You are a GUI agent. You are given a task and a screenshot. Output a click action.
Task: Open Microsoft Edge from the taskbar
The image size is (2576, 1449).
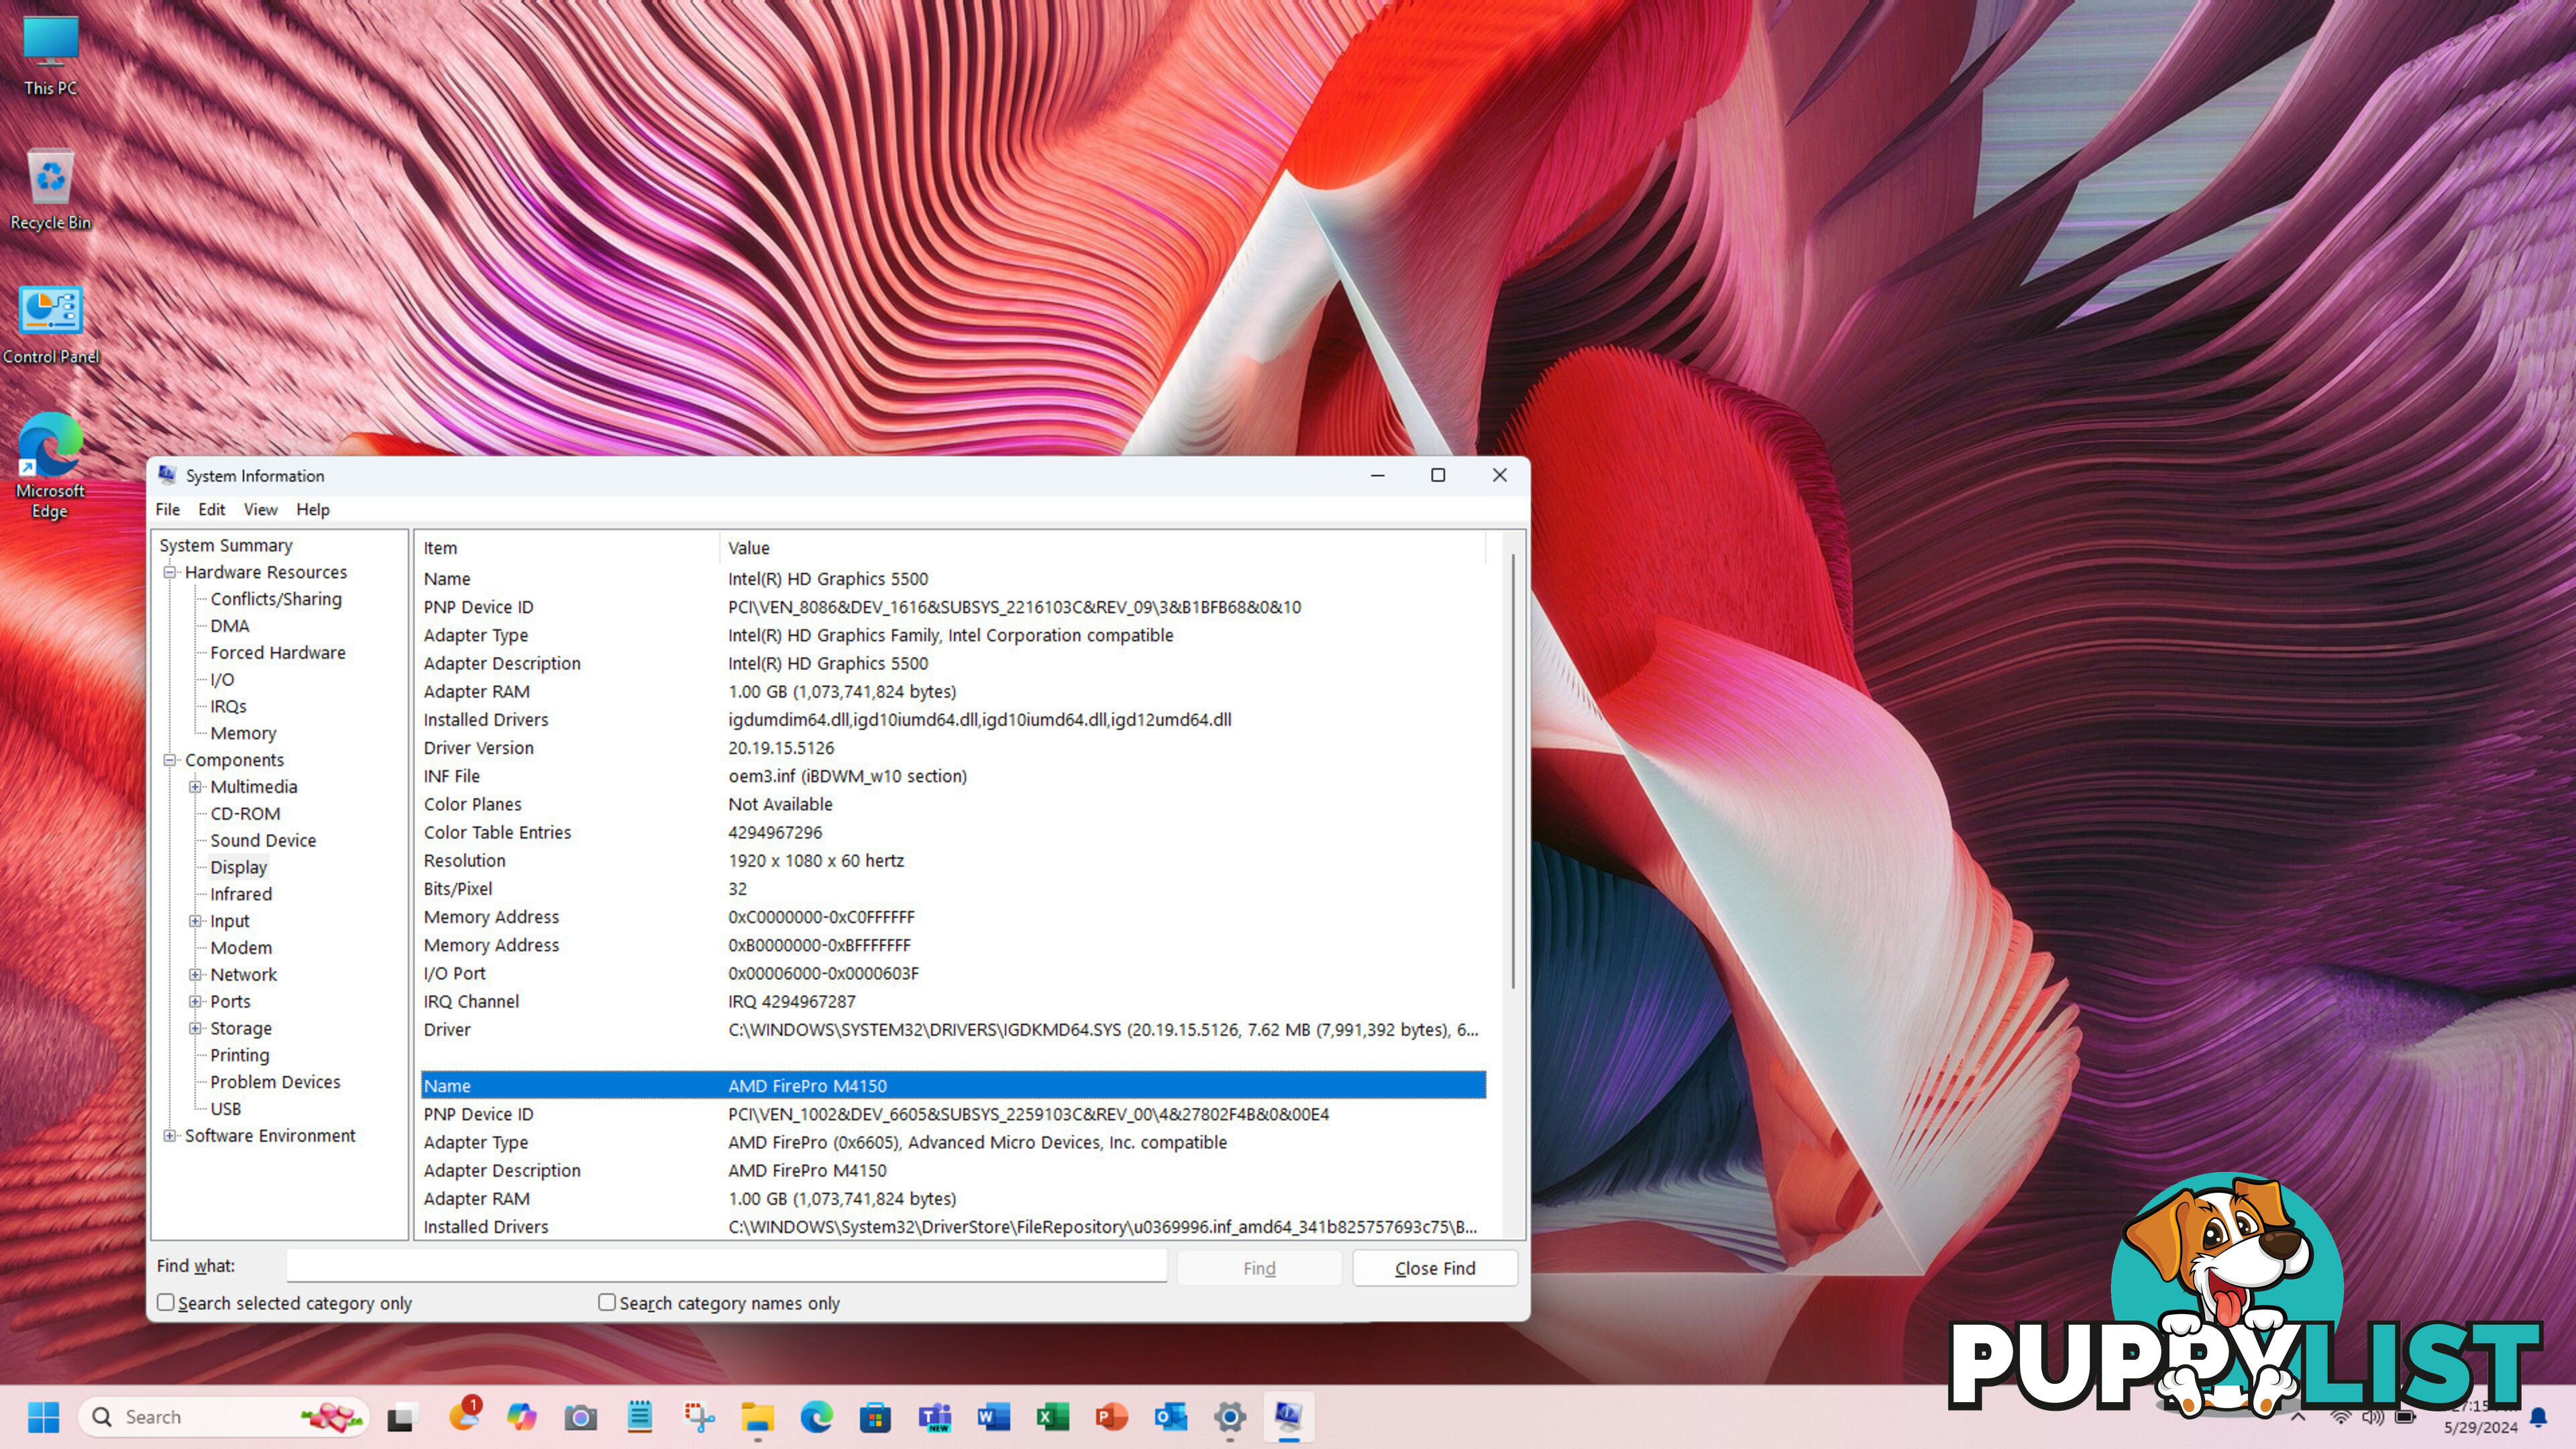pos(816,1416)
